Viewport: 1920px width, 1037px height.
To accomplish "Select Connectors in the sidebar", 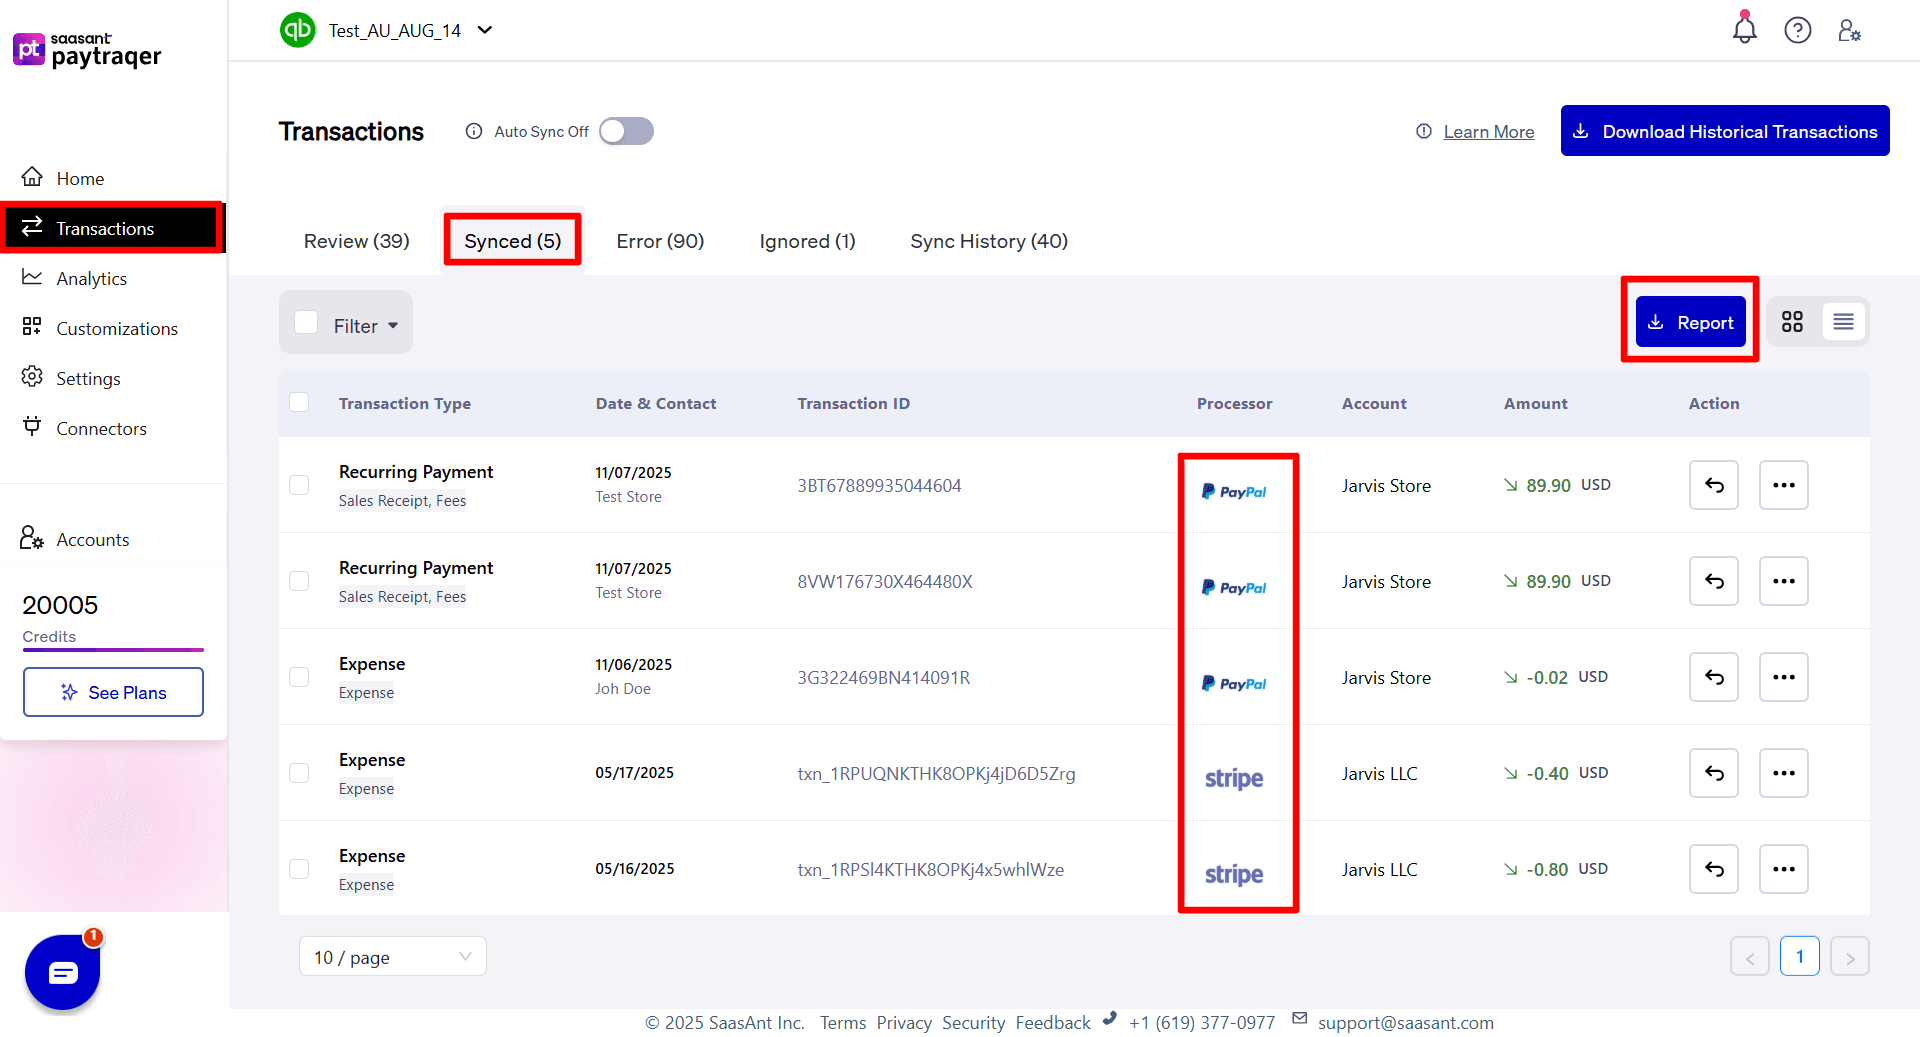I will [101, 428].
